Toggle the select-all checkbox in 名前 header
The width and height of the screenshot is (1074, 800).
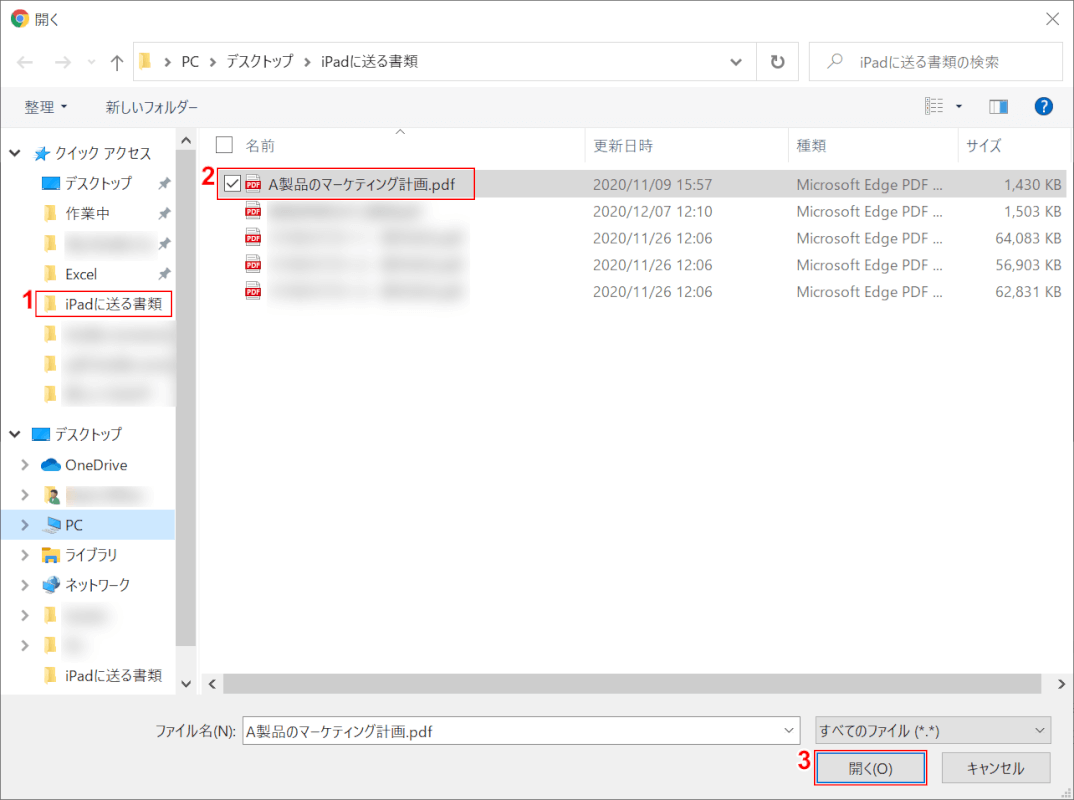pos(223,144)
